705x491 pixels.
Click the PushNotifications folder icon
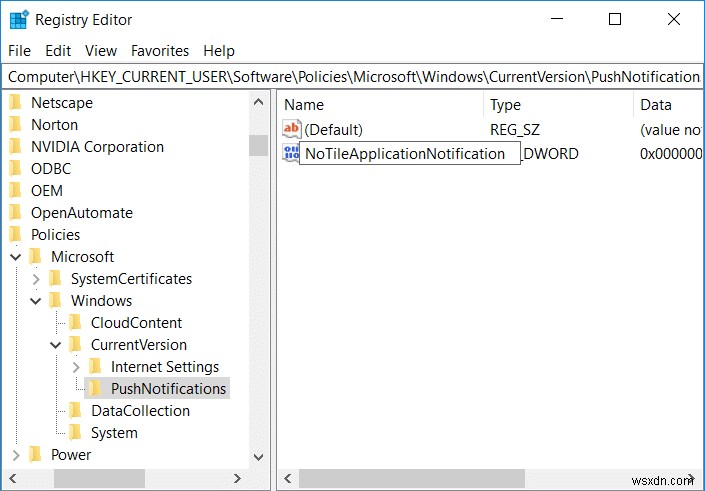[95, 389]
